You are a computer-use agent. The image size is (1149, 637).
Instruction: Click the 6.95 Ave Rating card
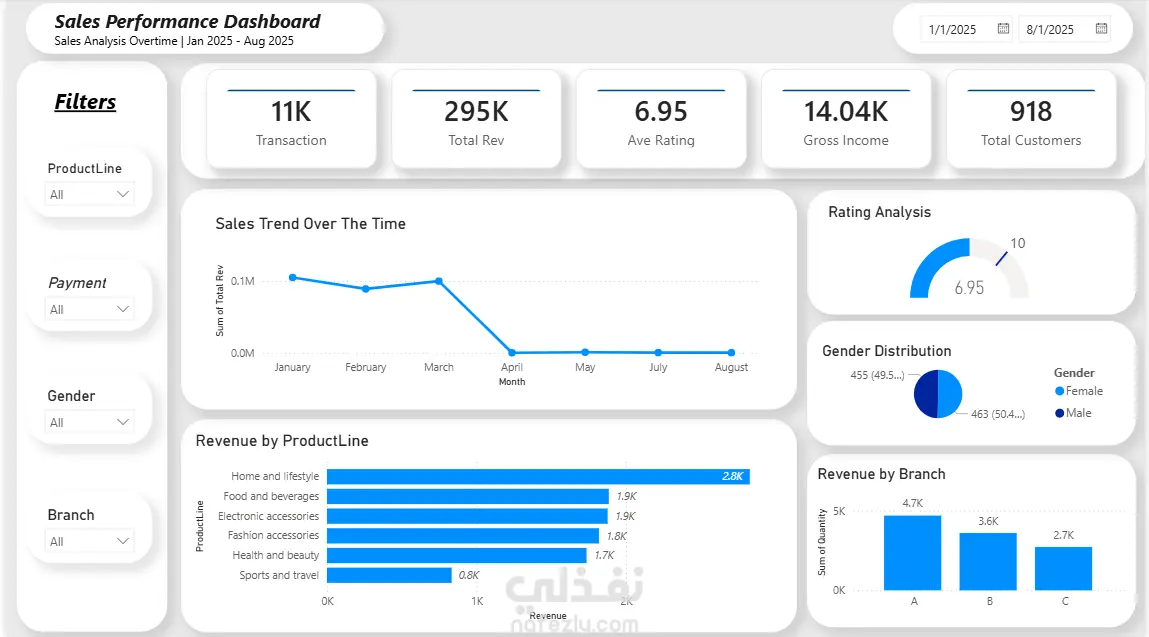(x=661, y=119)
